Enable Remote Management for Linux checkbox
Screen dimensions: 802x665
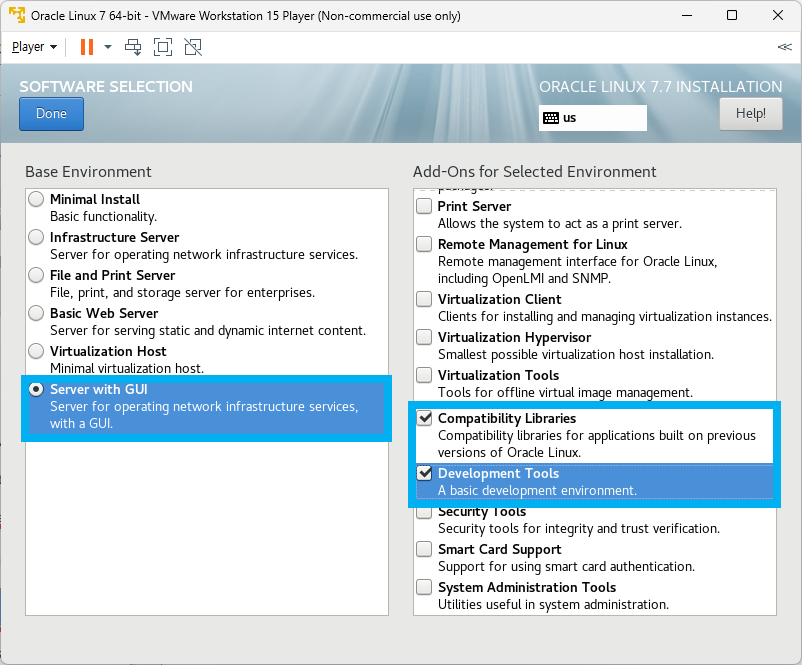pyautogui.click(x=424, y=244)
